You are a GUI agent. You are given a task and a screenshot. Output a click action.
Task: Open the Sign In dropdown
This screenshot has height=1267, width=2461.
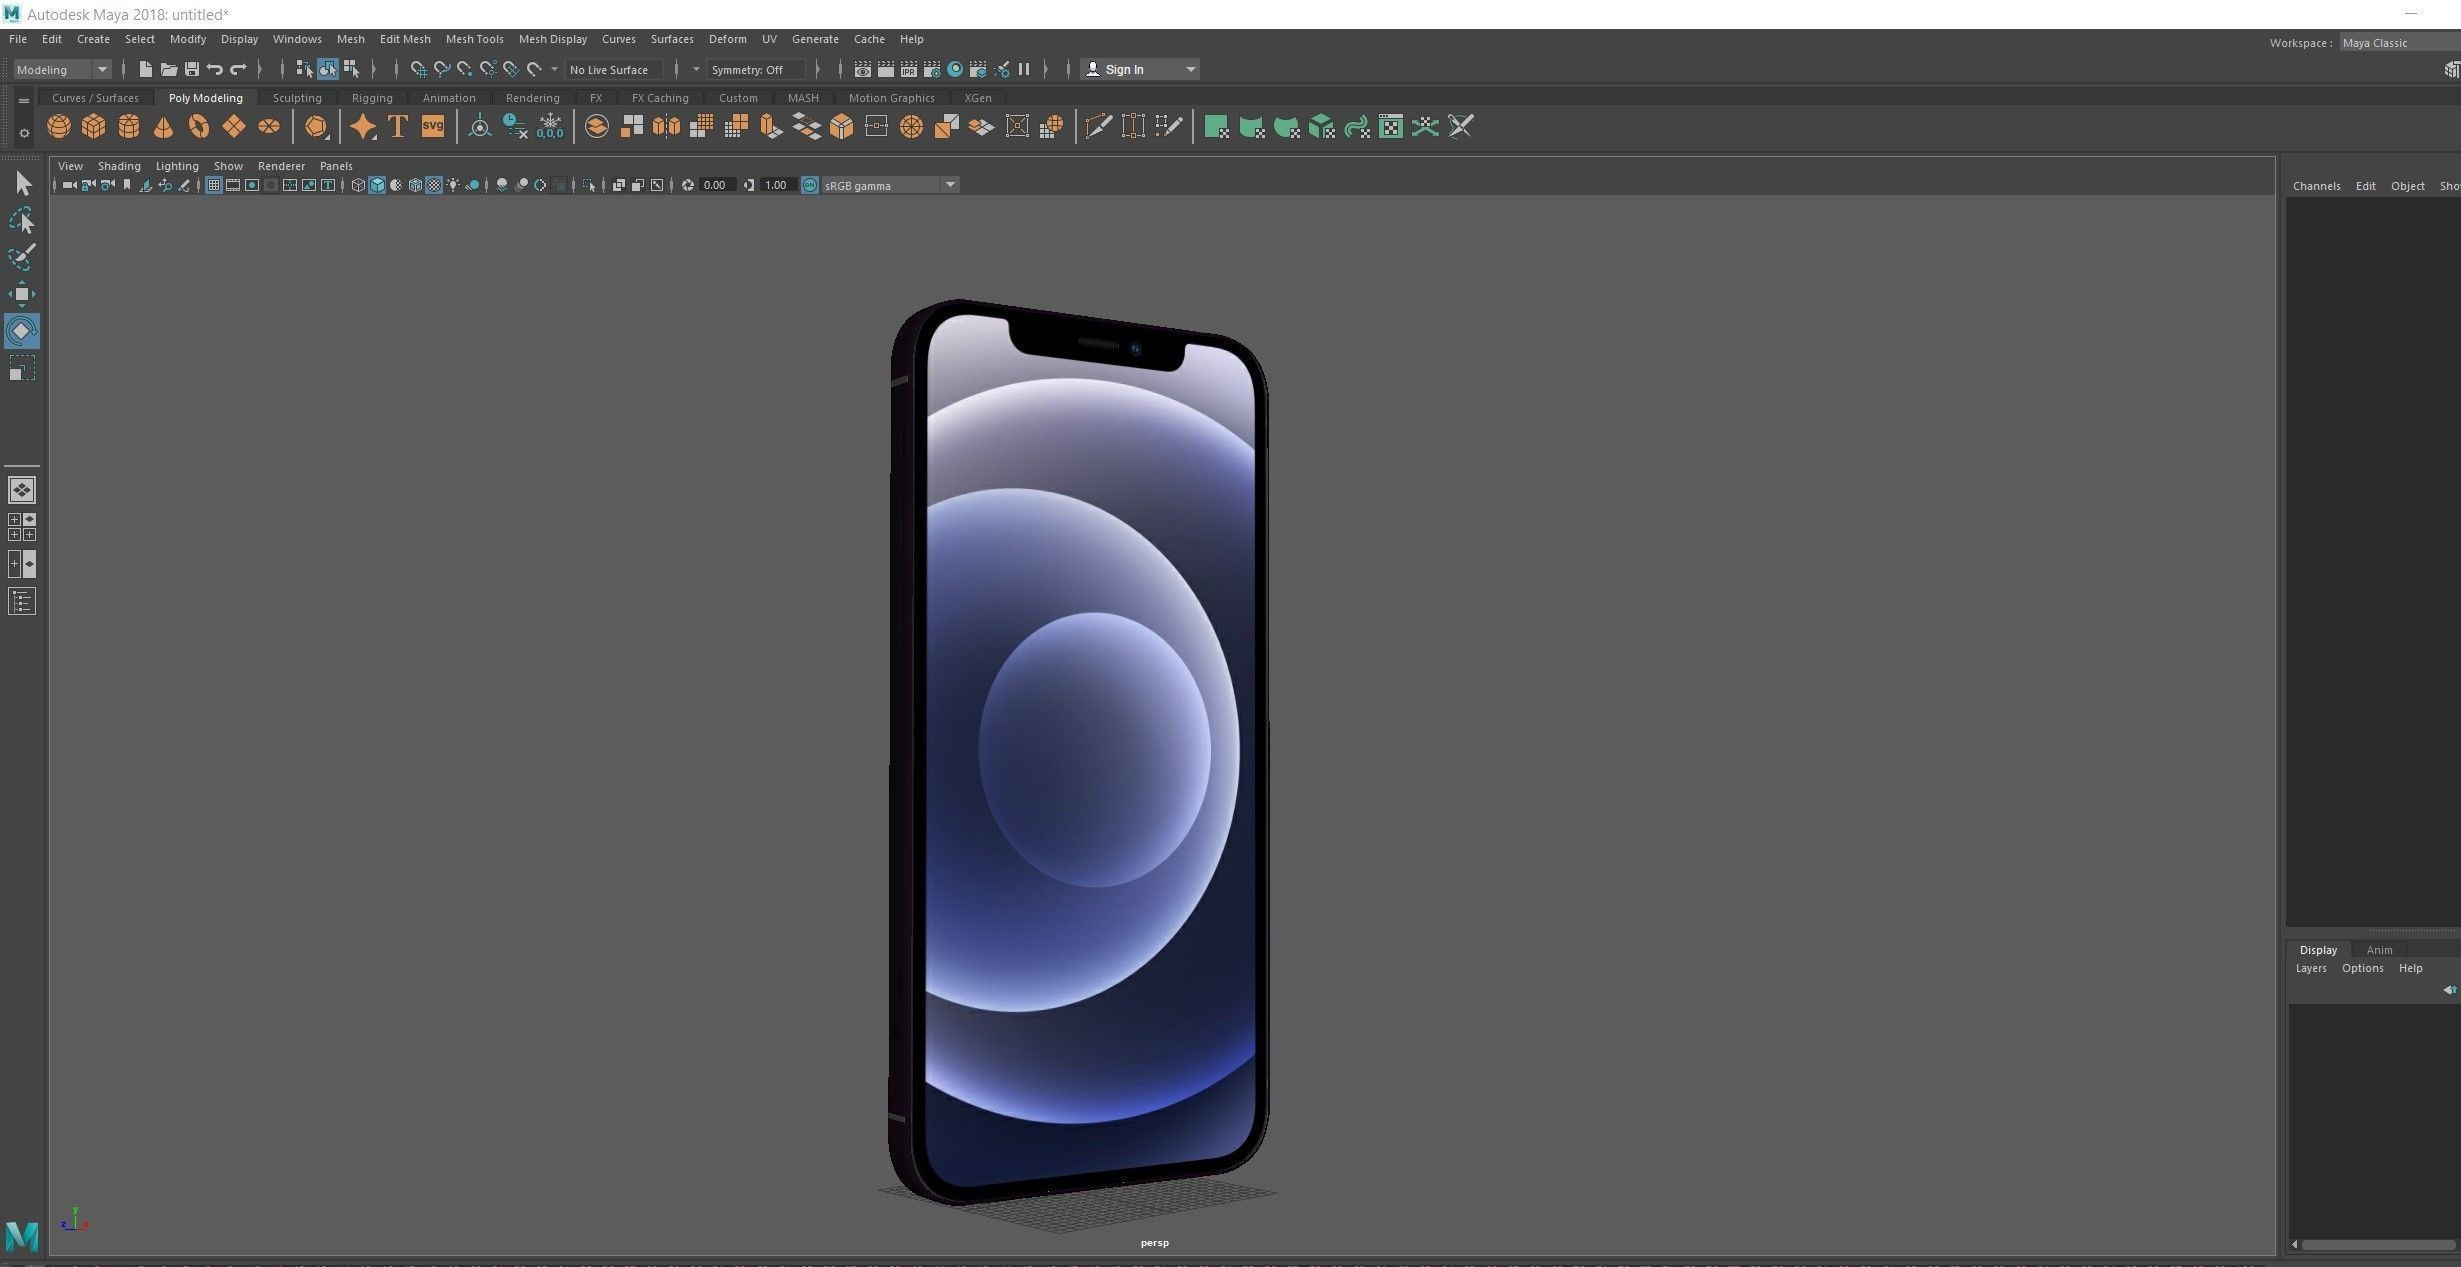click(x=1140, y=69)
